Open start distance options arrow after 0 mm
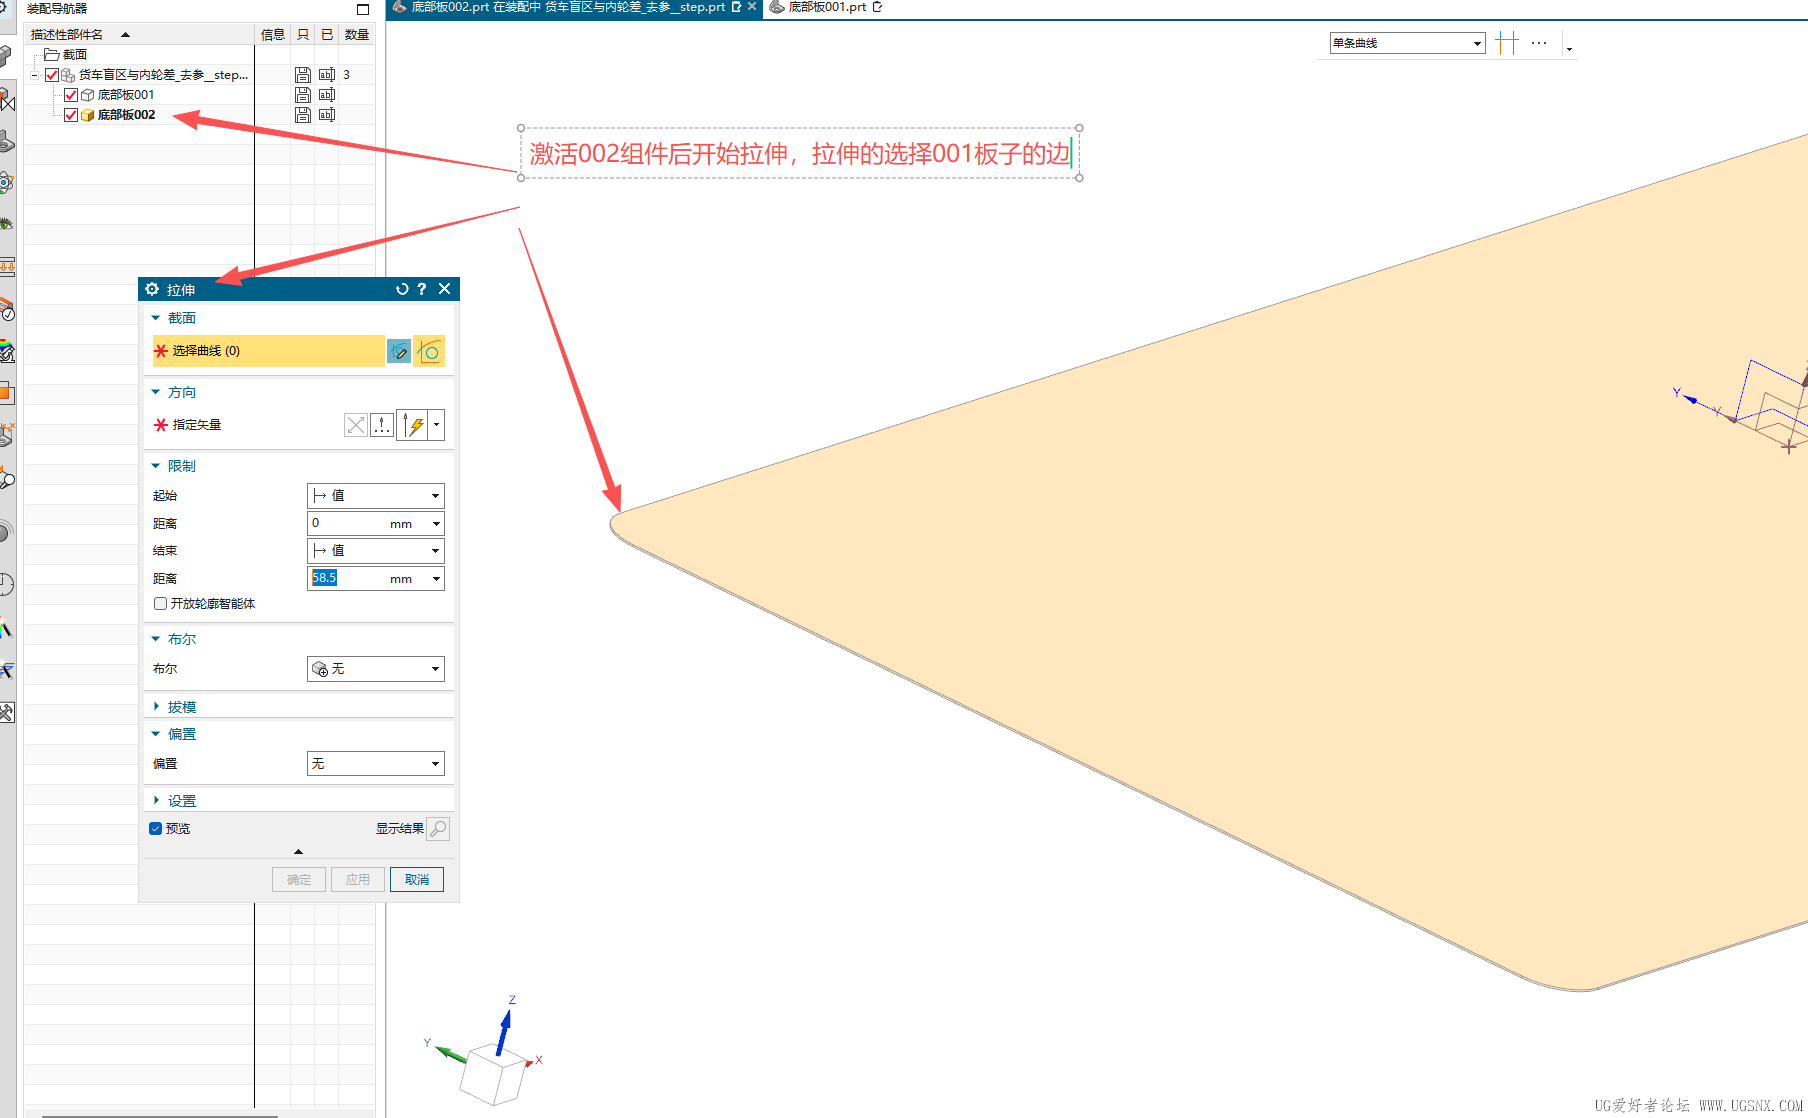1808x1118 pixels. (436, 524)
